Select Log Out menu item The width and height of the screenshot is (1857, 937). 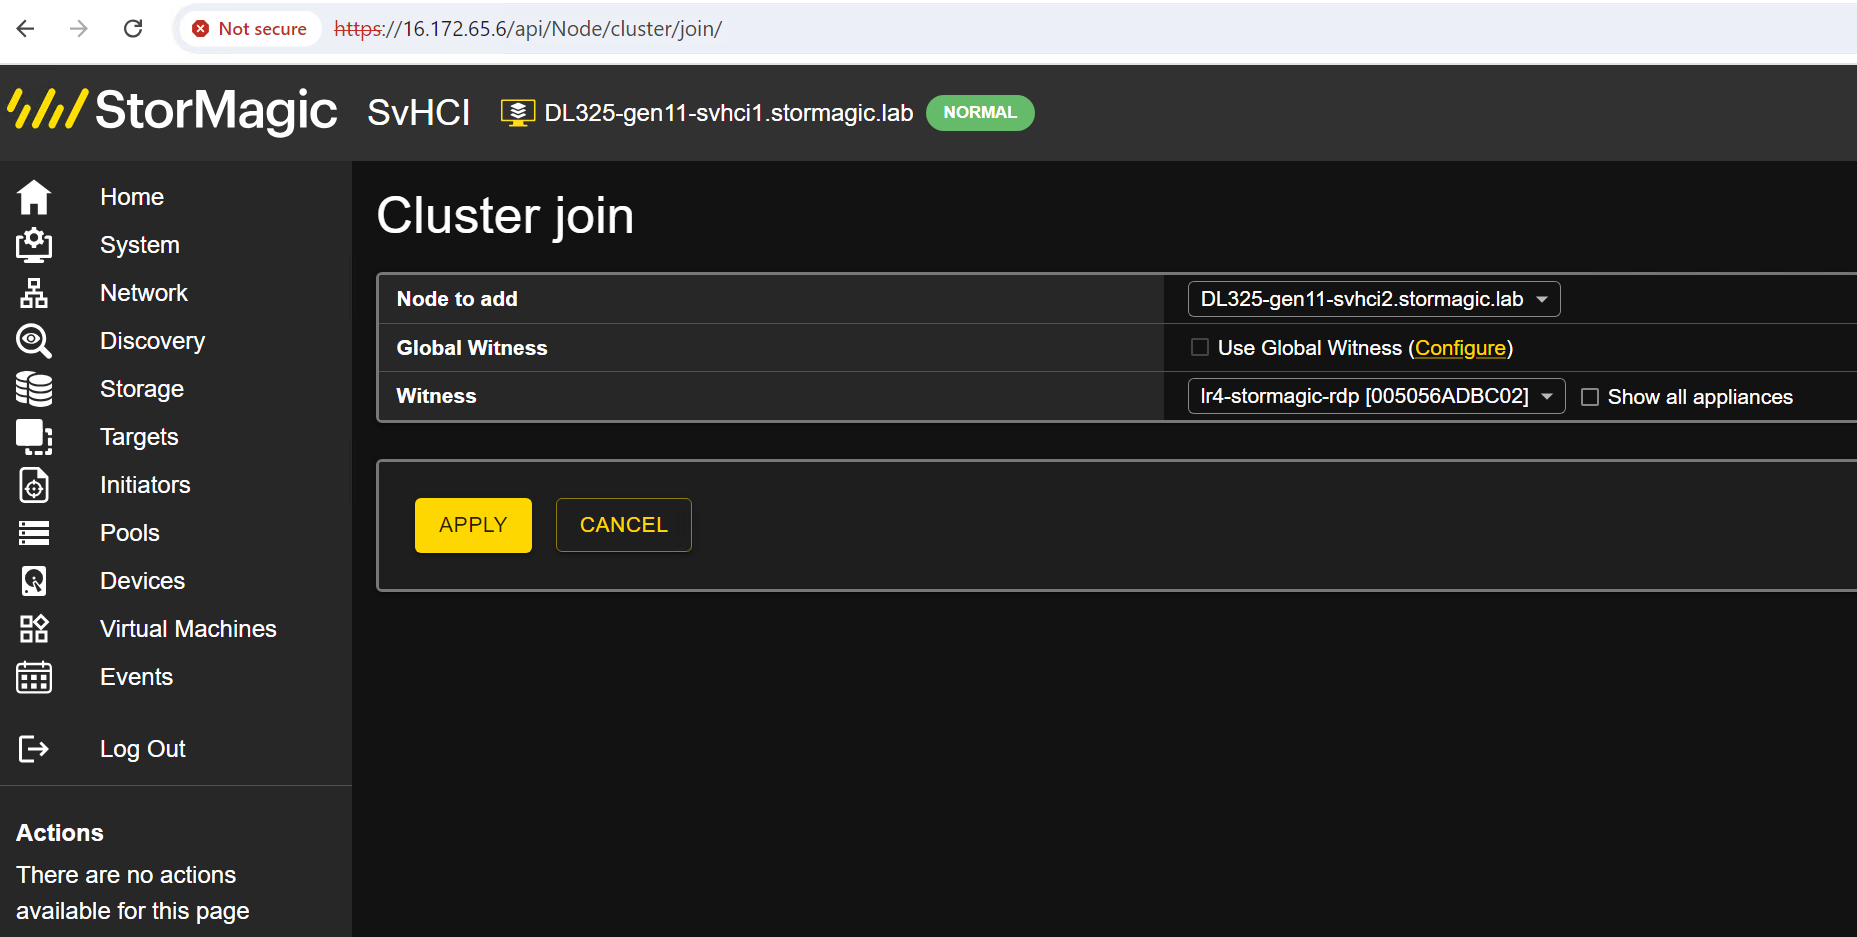143,749
